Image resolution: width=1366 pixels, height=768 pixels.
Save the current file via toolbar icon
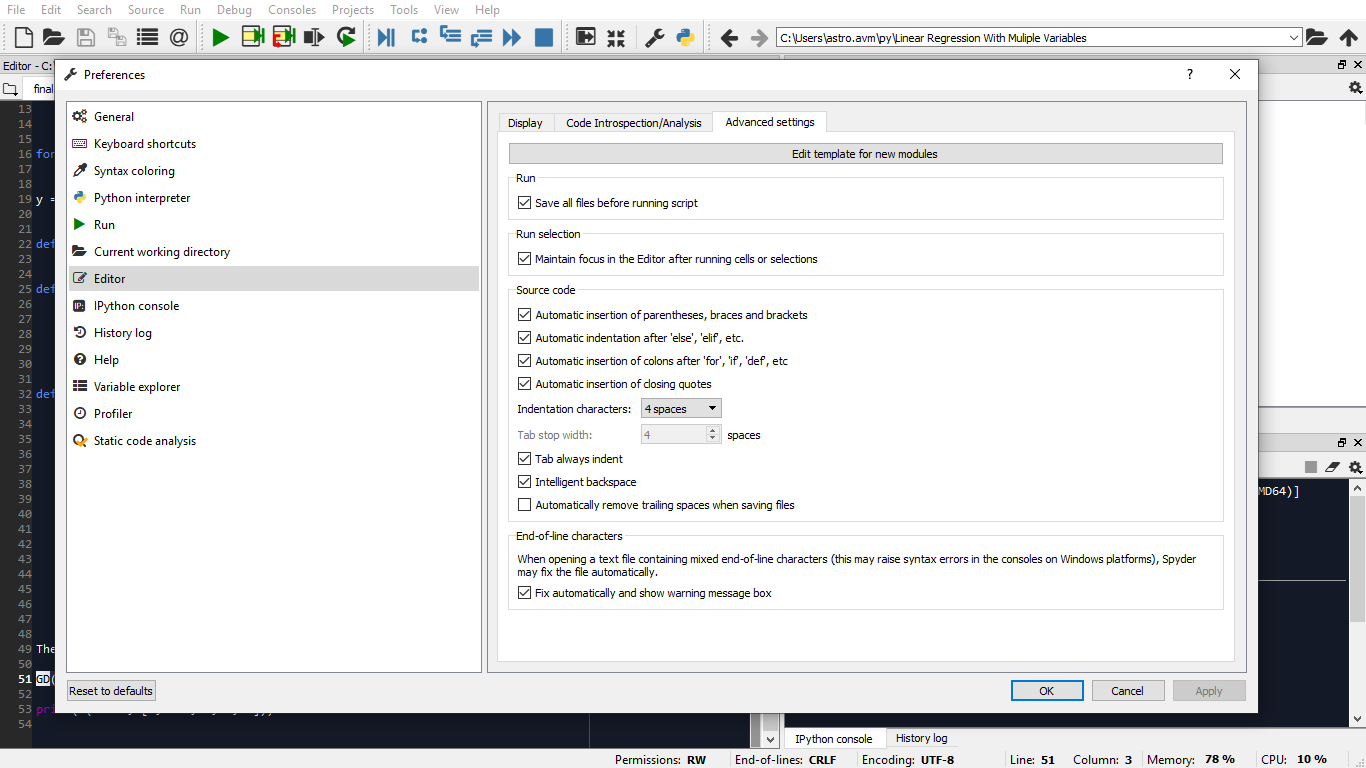pos(85,37)
